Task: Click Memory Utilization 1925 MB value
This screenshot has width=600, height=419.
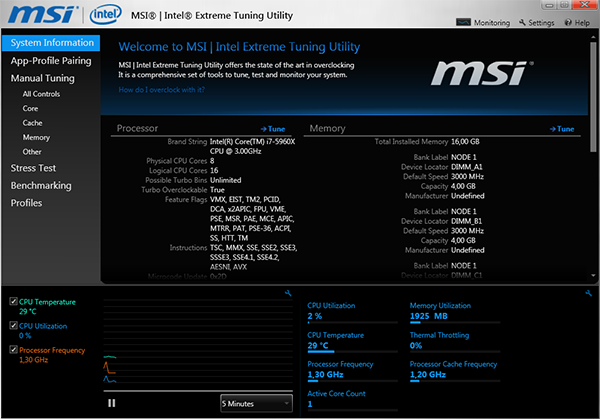Action: coord(429,316)
